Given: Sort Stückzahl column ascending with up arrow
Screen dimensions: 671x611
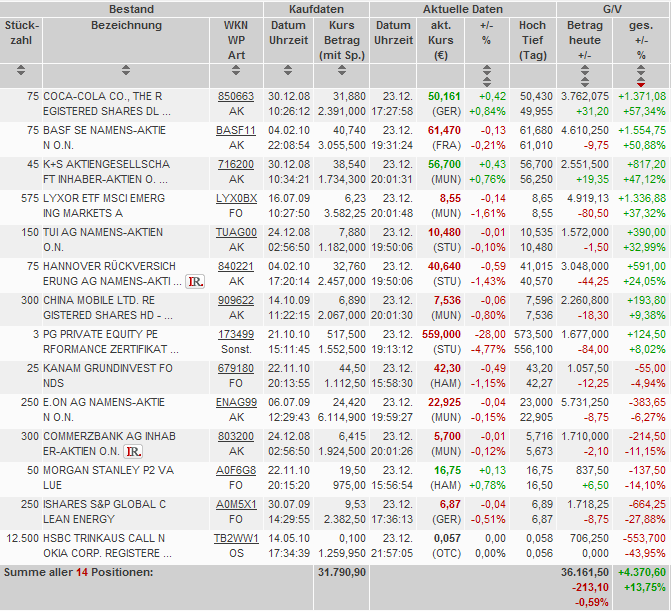Looking at the screenshot, I should (21, 67).
